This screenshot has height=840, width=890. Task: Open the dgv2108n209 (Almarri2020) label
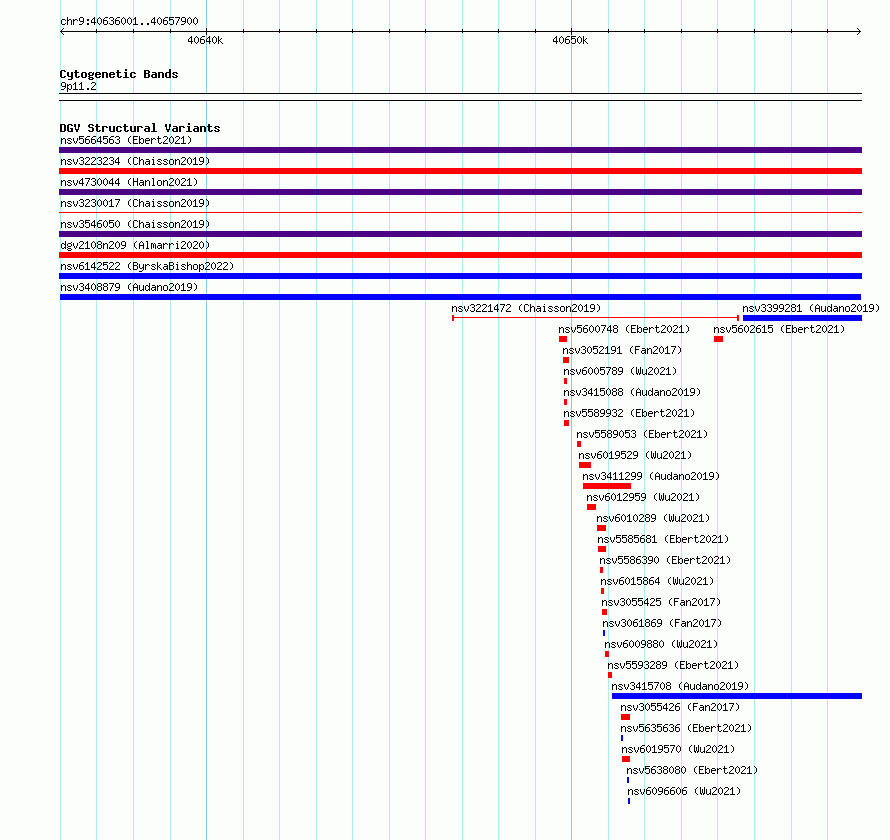(x=135, y=245)
